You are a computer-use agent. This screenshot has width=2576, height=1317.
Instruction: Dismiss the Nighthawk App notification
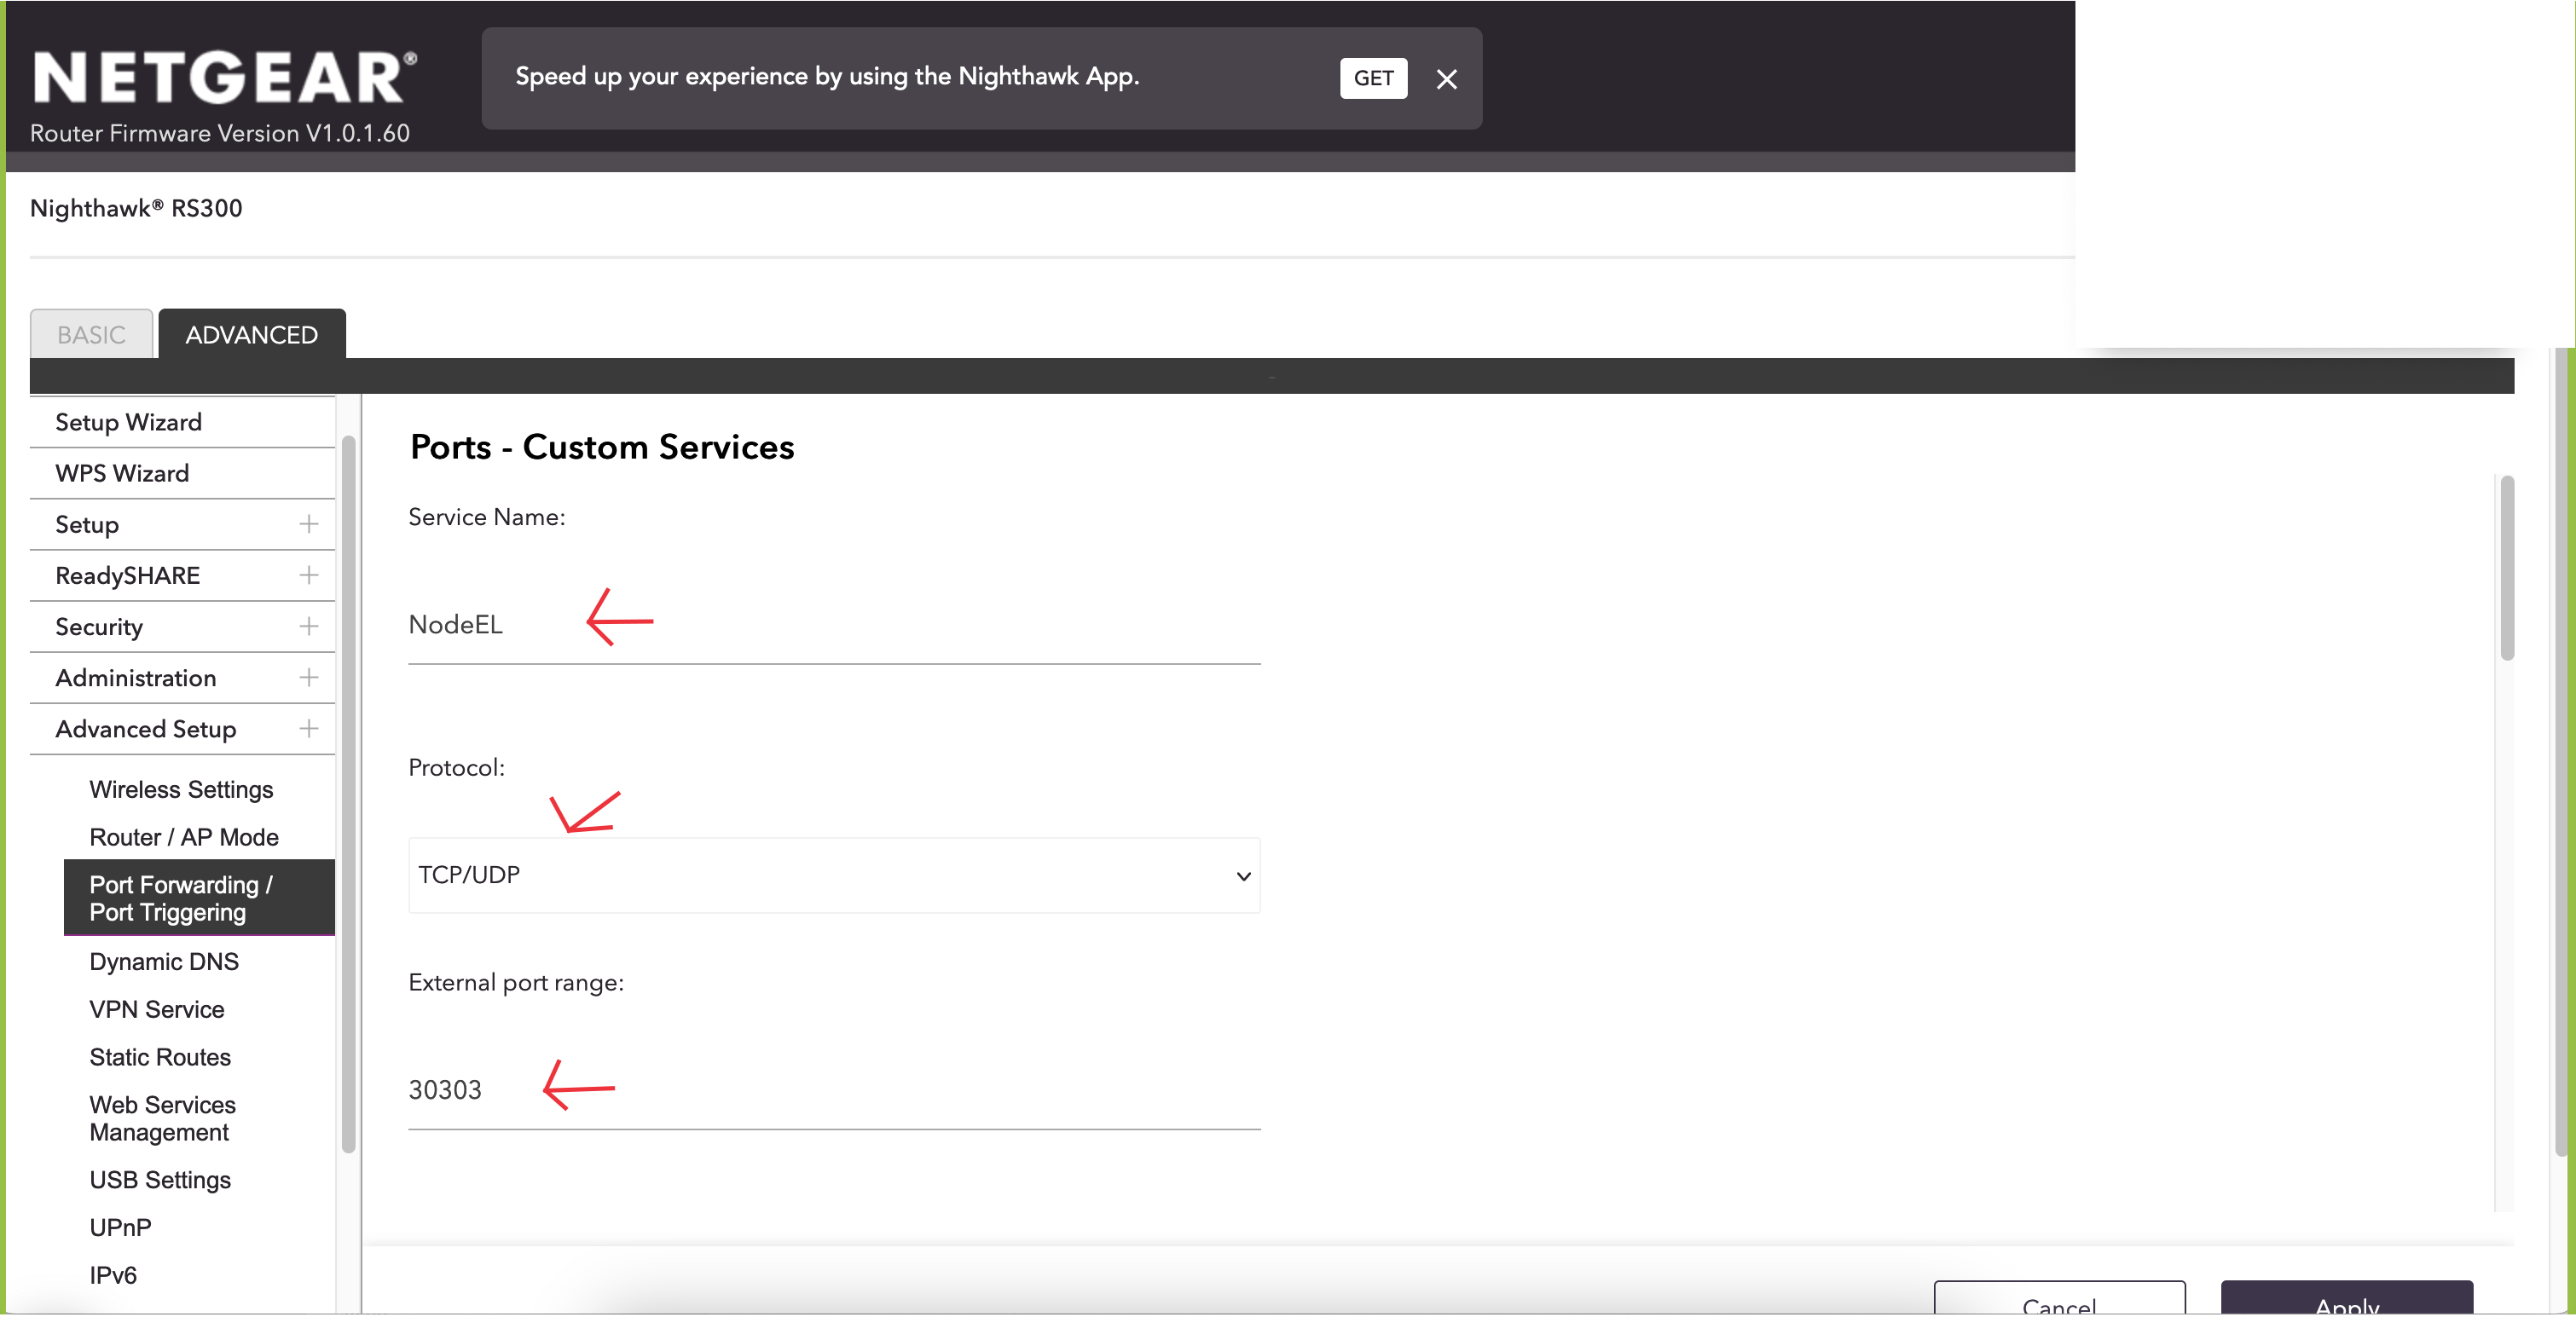click(x=1445, y=78)
